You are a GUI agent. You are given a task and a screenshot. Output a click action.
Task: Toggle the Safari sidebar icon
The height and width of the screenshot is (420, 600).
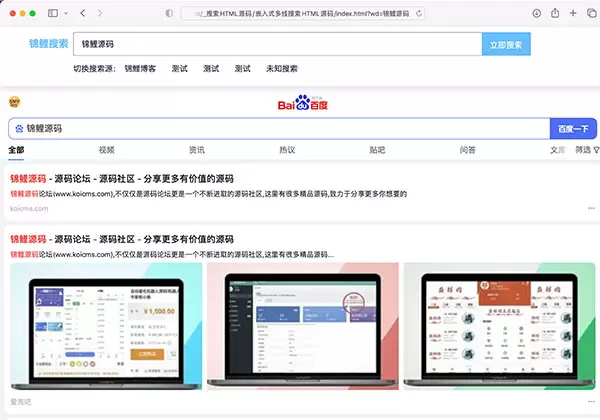[x=53, y=13]
